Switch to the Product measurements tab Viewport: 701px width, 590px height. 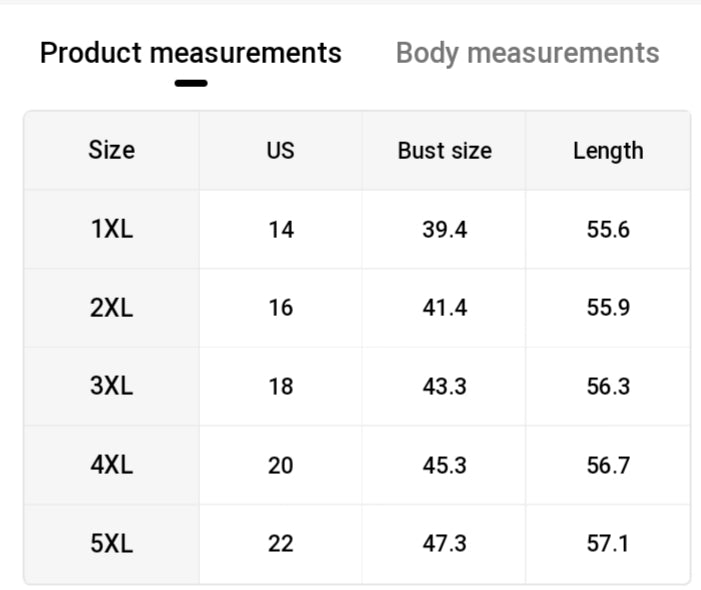point(190,53)
